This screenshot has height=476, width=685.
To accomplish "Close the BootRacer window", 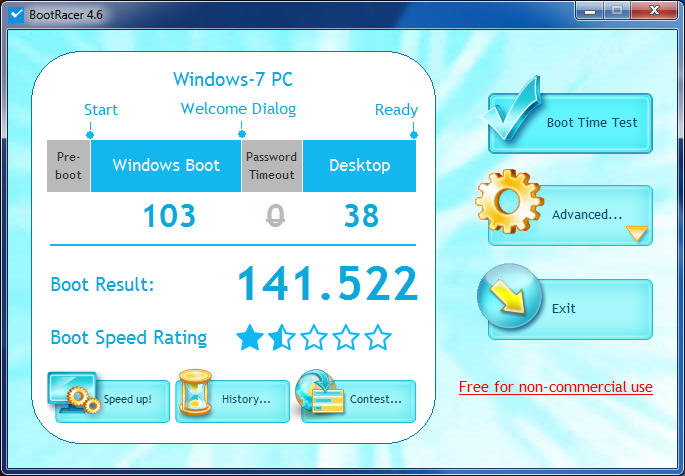I will pos(654,10).
